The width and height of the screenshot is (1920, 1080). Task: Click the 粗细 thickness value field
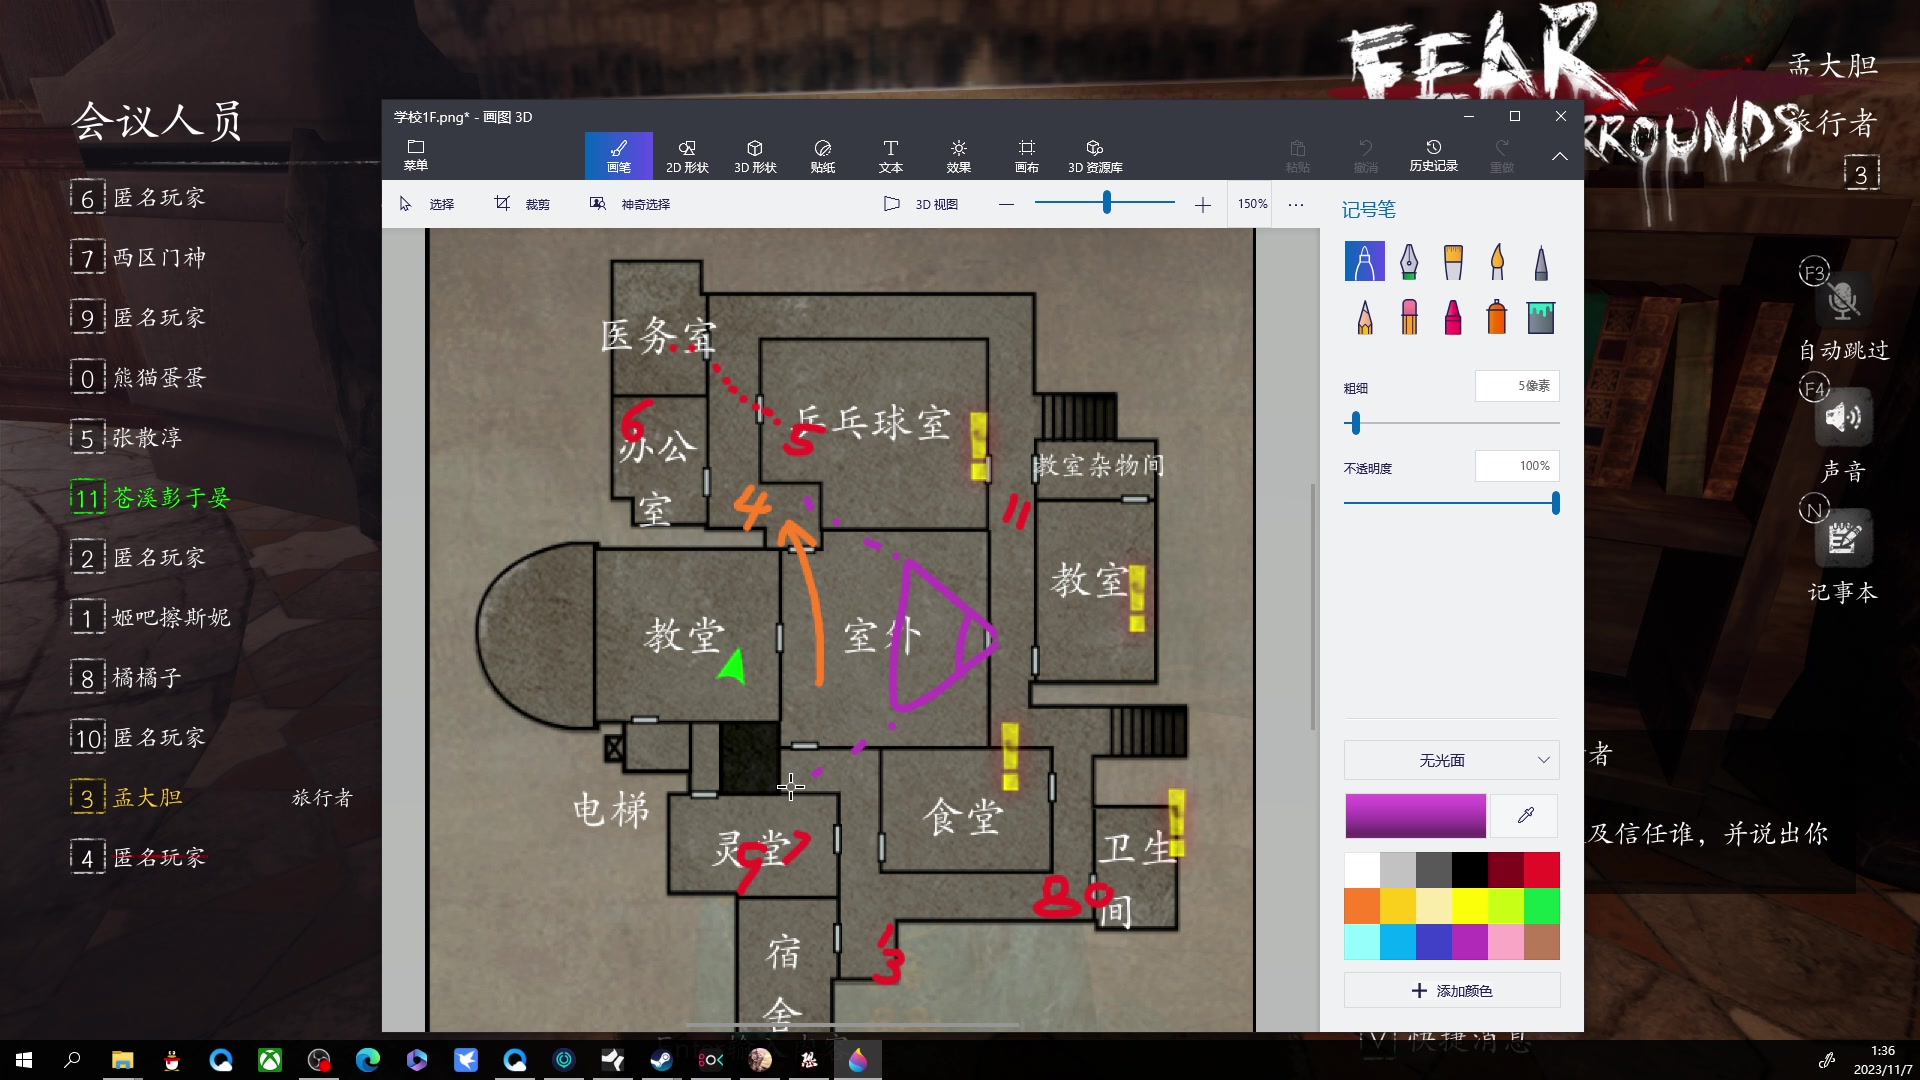[1517, 386]
